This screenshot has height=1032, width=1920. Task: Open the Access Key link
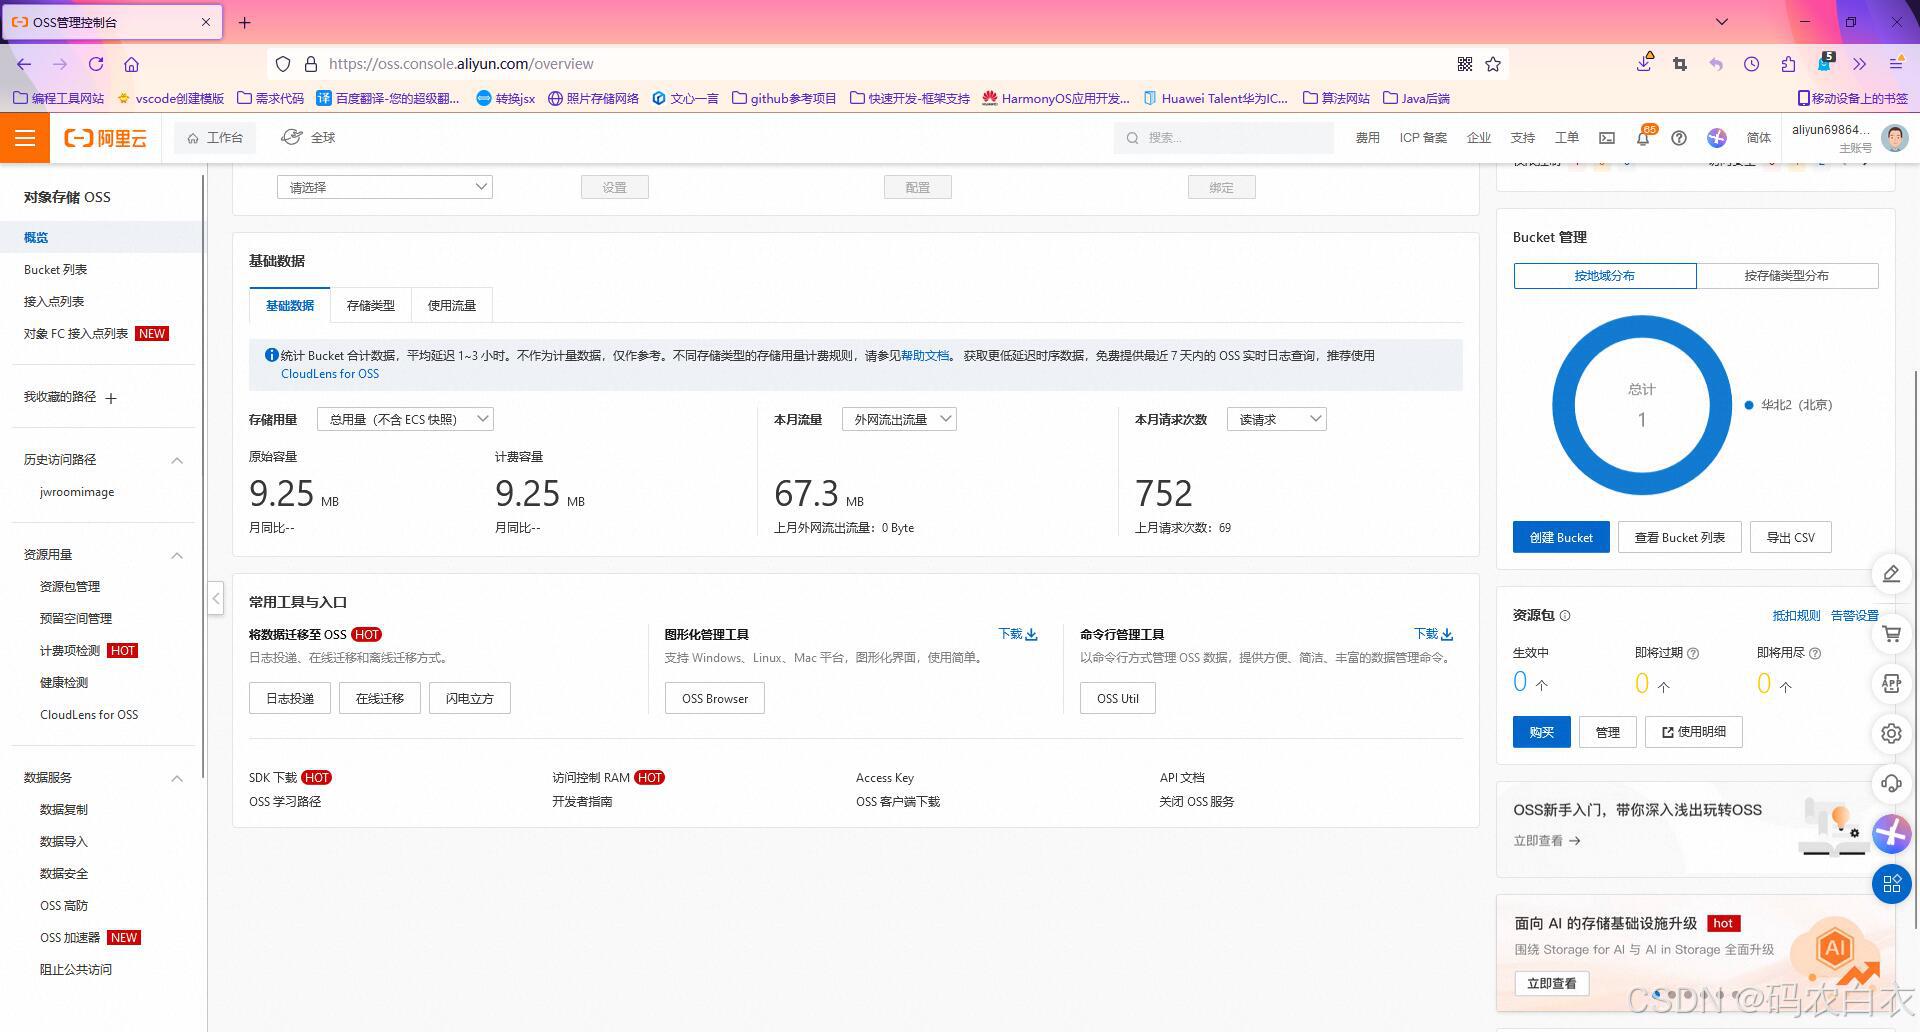(x=885, y=778)
